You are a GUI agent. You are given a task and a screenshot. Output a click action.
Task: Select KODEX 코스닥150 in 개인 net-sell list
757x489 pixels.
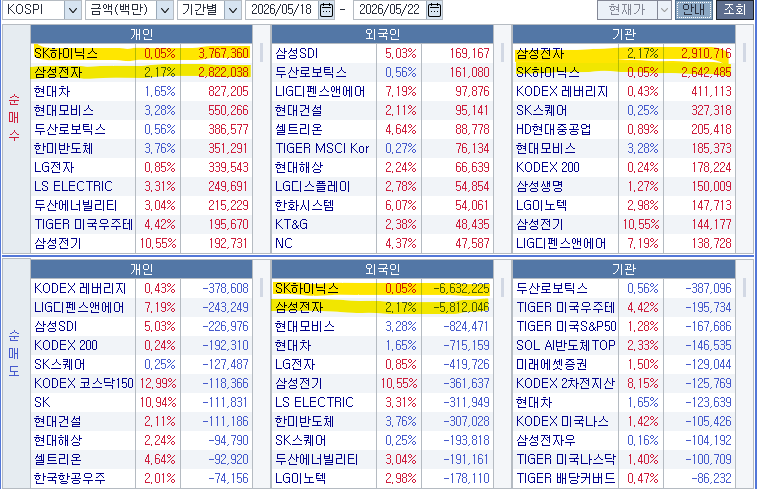(x=84, y=383)
